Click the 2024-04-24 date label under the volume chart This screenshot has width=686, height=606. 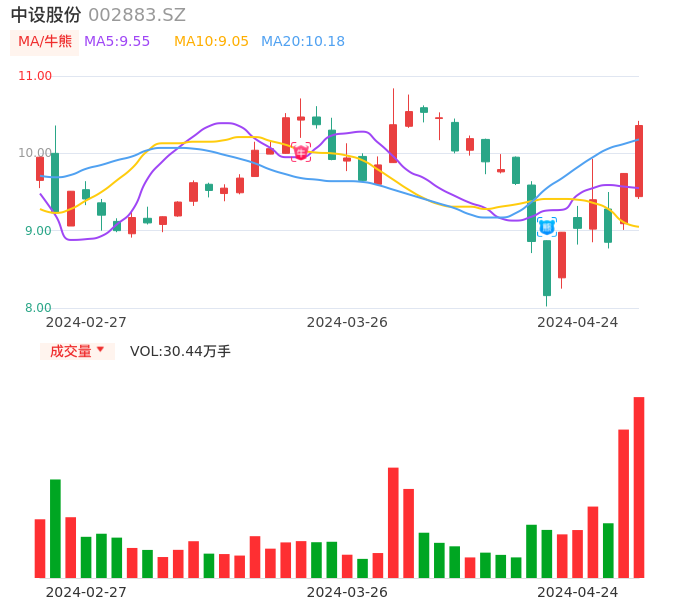coord(578,592)
